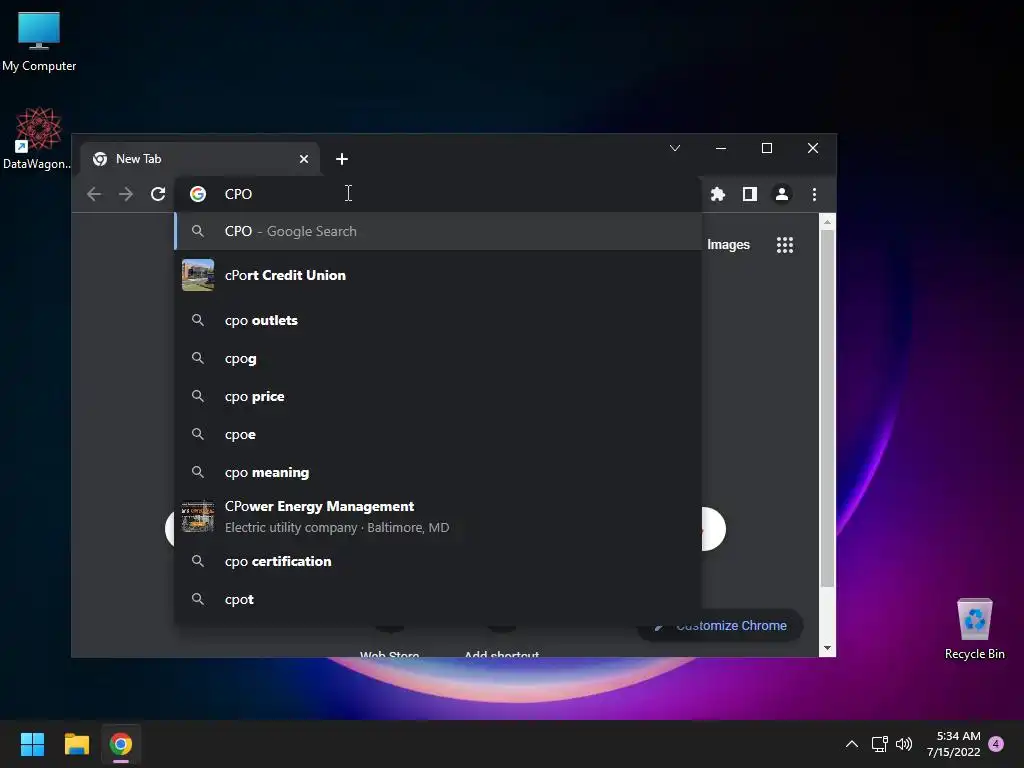This screenshot has height=768, width=1024.
Task: Click the Customize Chrome button
Action: (x=720, y=626)
